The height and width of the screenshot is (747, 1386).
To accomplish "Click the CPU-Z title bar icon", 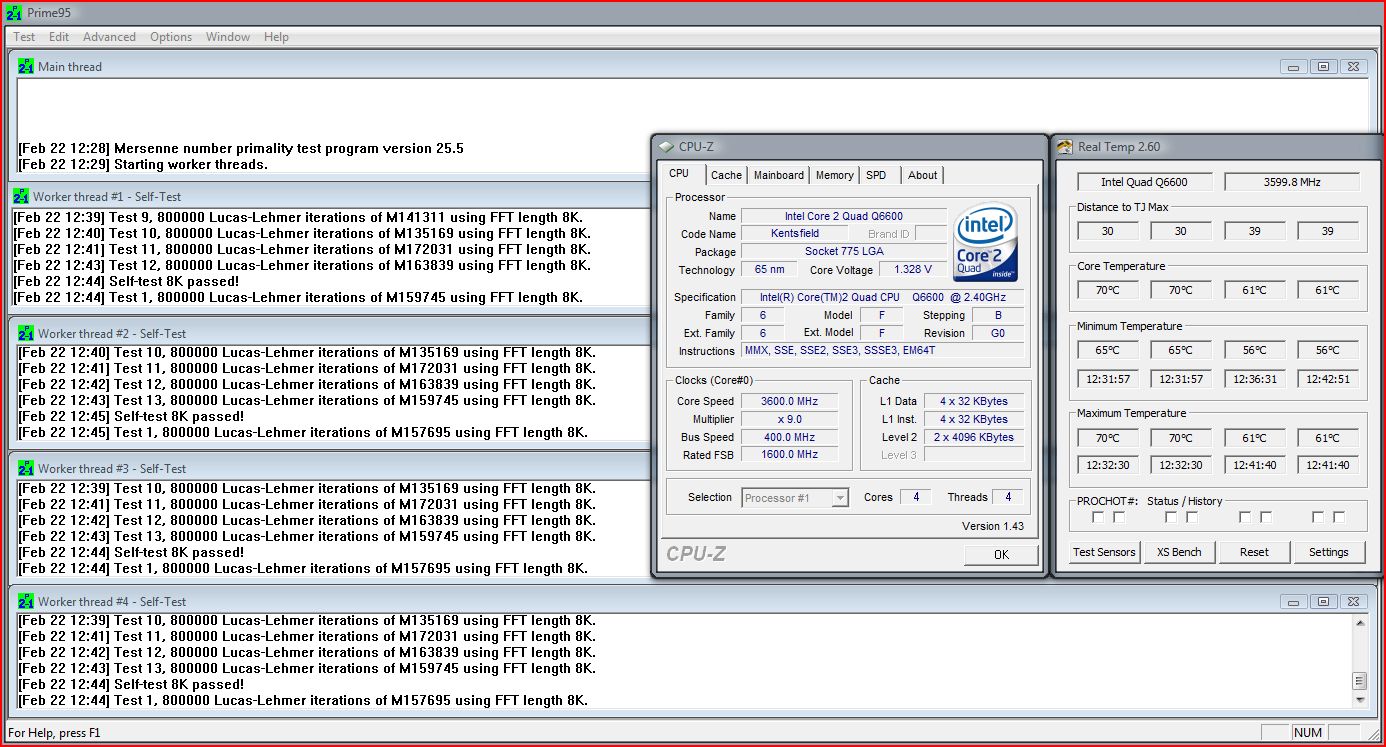I will click(x=667, y=147).
